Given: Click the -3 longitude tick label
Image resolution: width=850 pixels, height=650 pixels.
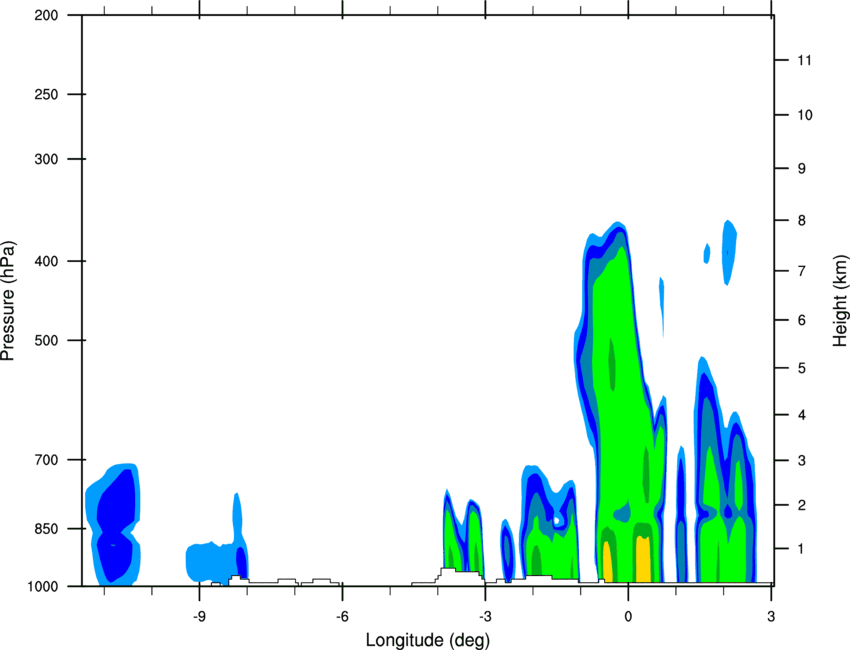Looking at the screenshot, I should tap(485, 617).
